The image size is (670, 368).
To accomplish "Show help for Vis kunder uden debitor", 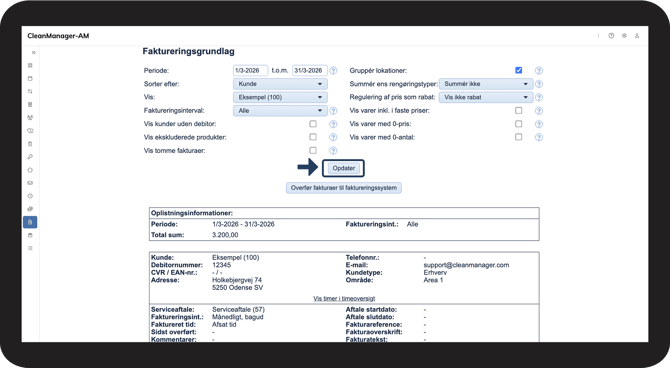I will tap(333, 124).
